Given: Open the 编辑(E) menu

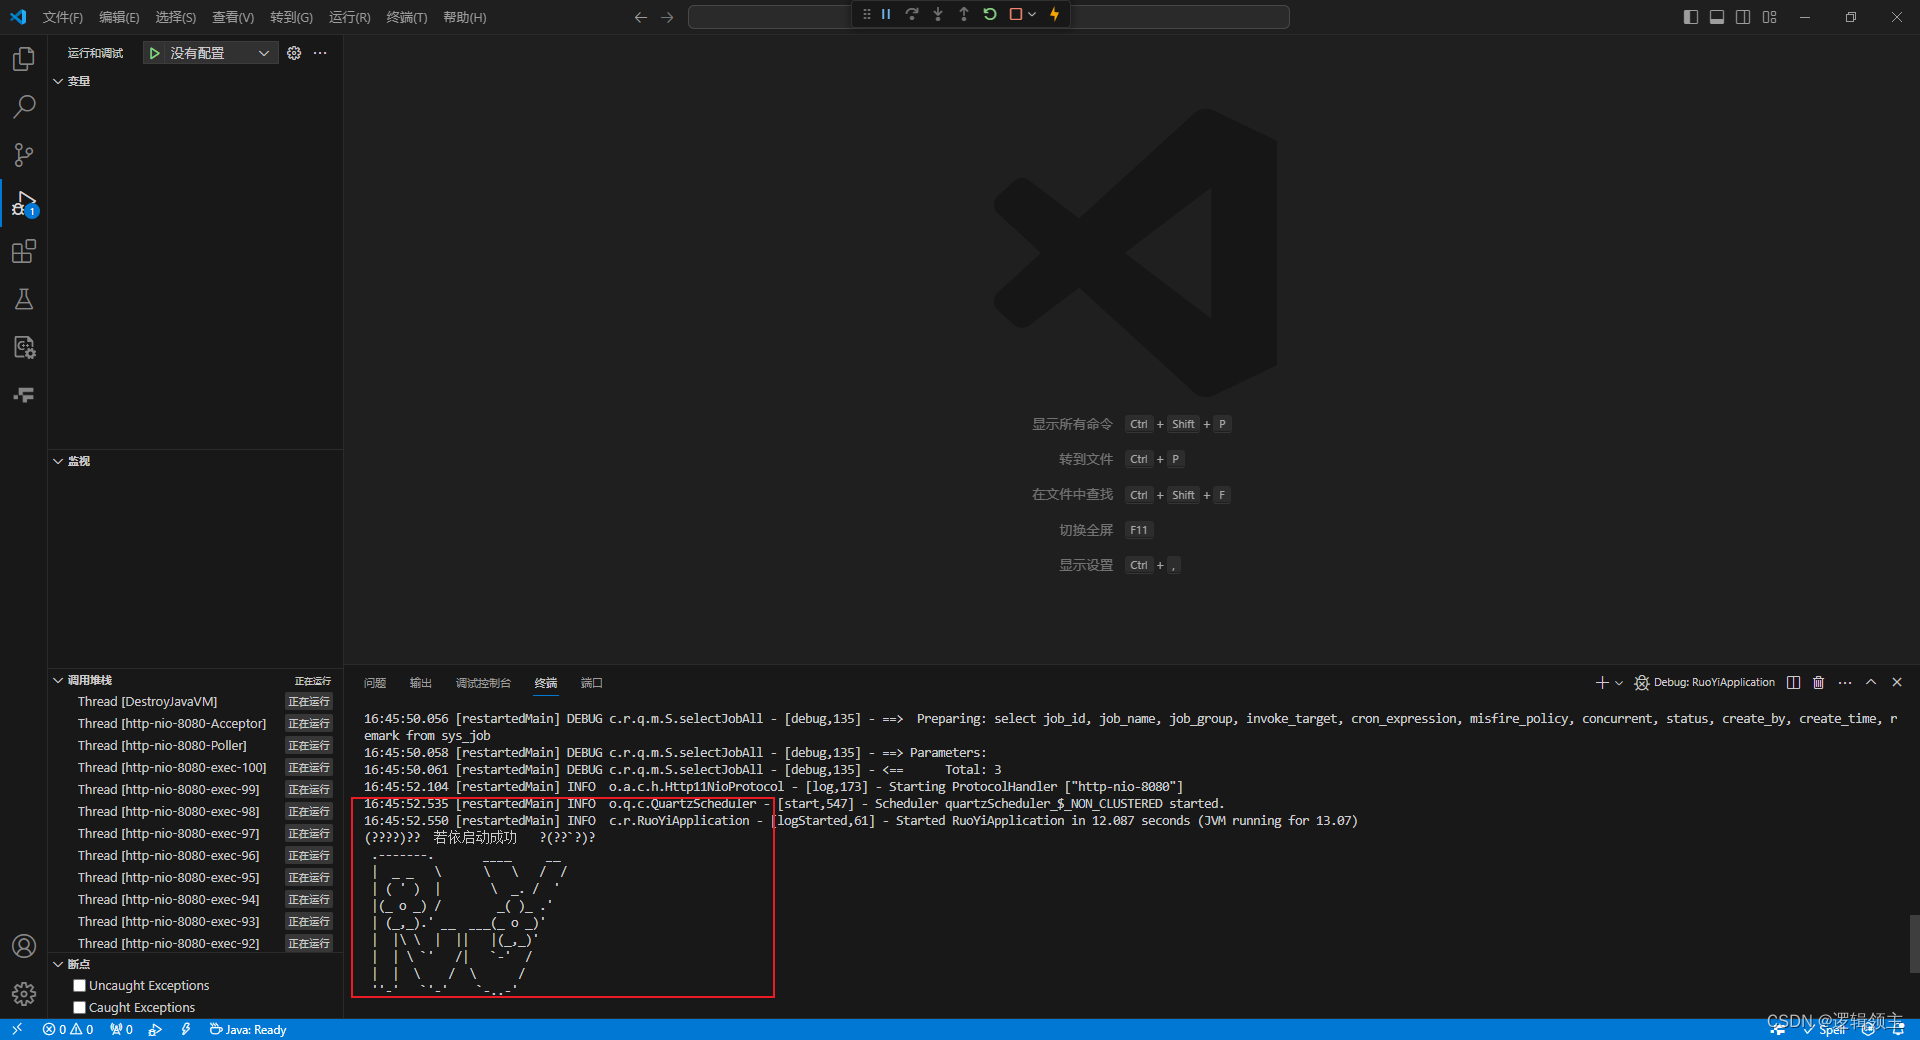Looking at the screenshot, I should (119, 17).
